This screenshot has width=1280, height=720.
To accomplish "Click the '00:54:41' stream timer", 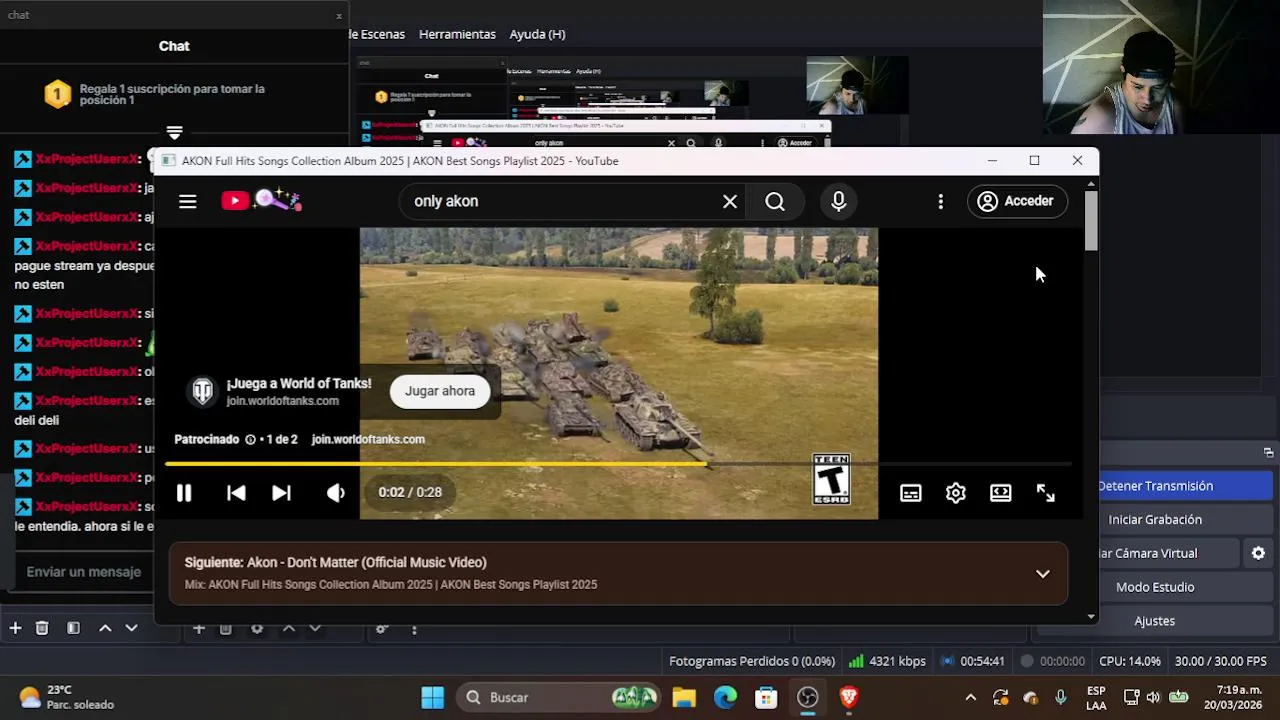I will tap(982, 661).
